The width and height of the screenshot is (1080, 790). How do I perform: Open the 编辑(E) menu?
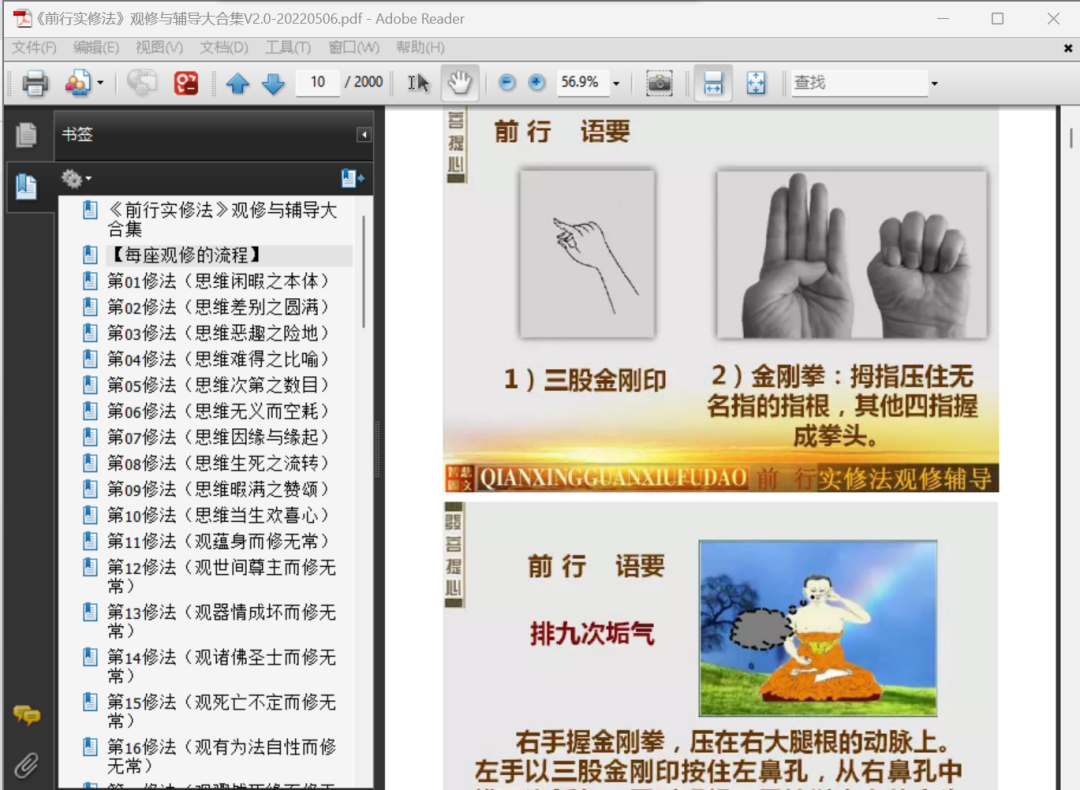pos(96,48)
